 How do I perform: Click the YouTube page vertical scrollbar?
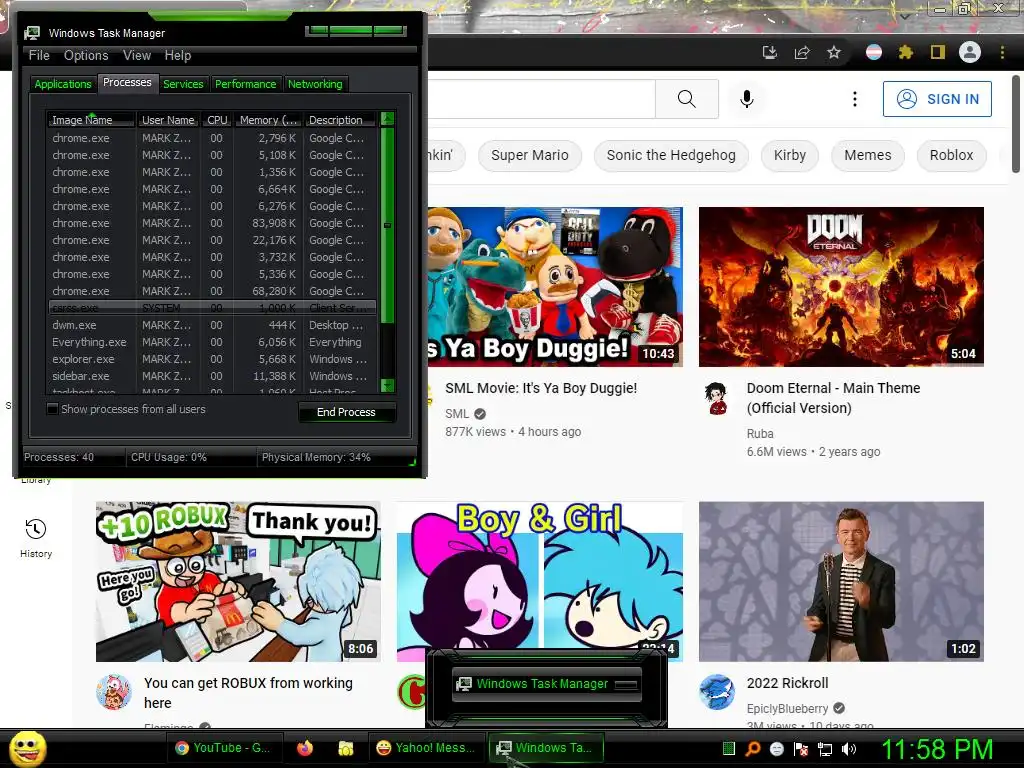click(1016, 124)
